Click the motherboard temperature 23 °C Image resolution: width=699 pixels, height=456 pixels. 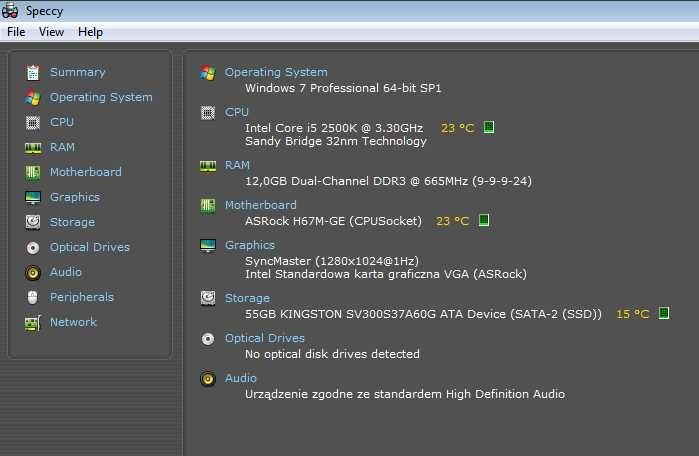pos(452,221)
